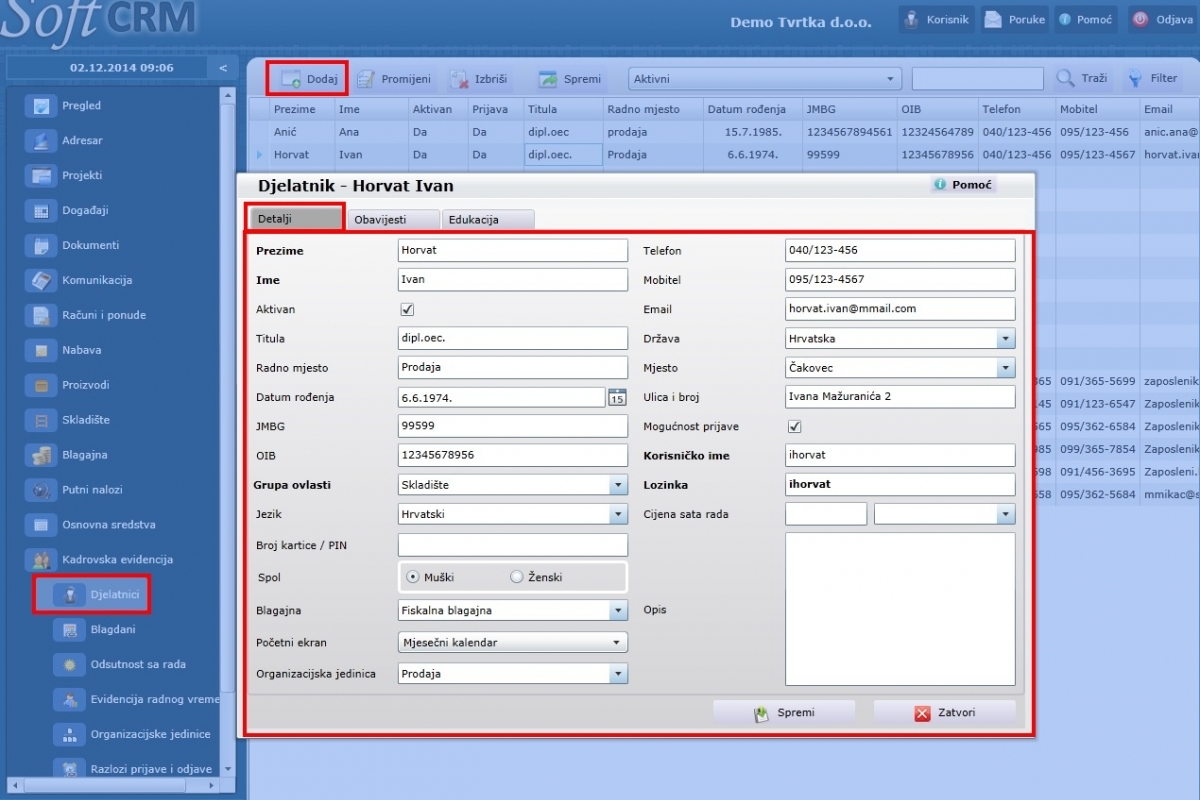The image size is (1200, 800).
Task: Open the Kadrovska evidencija icon
Action: click(41, 560)
